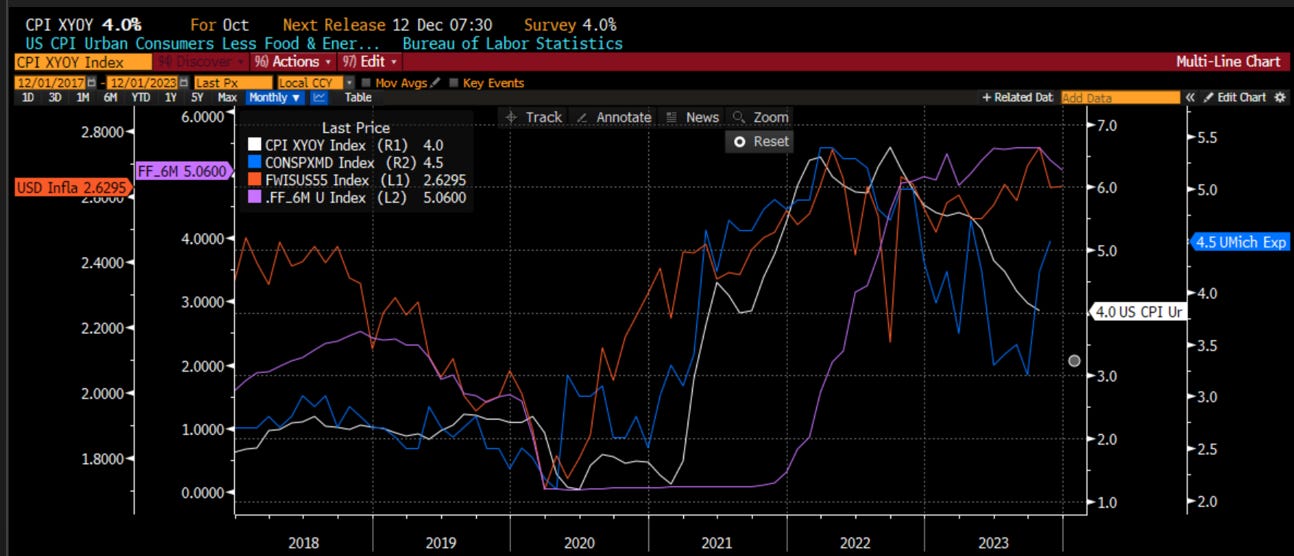Click the white CPI XYOY legend swatch
Viewport: 1294px width, 556px height.
pyautogui.click(x=254, y=146)
